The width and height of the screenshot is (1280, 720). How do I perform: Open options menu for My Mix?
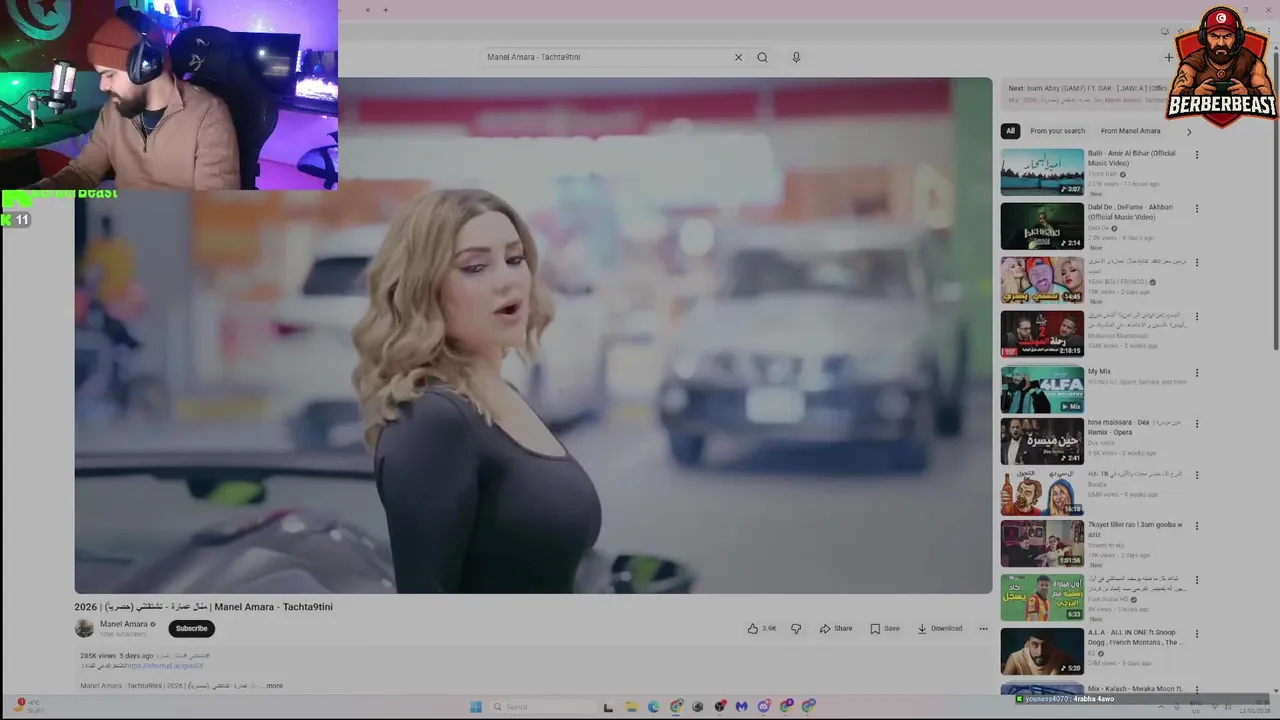coord(1196,372)
